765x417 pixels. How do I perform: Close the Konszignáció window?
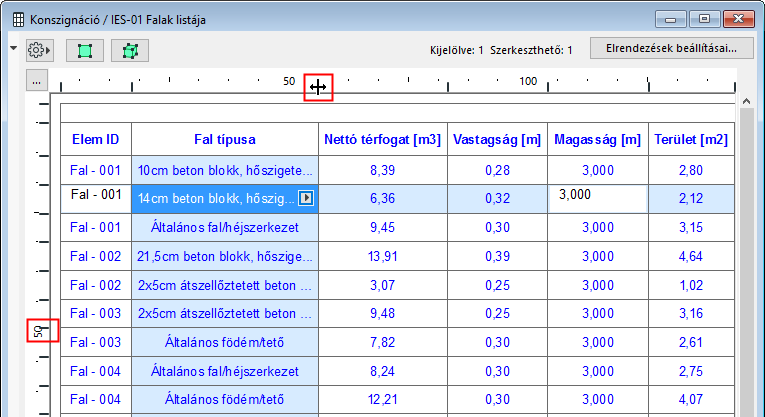tap(739, 20)
